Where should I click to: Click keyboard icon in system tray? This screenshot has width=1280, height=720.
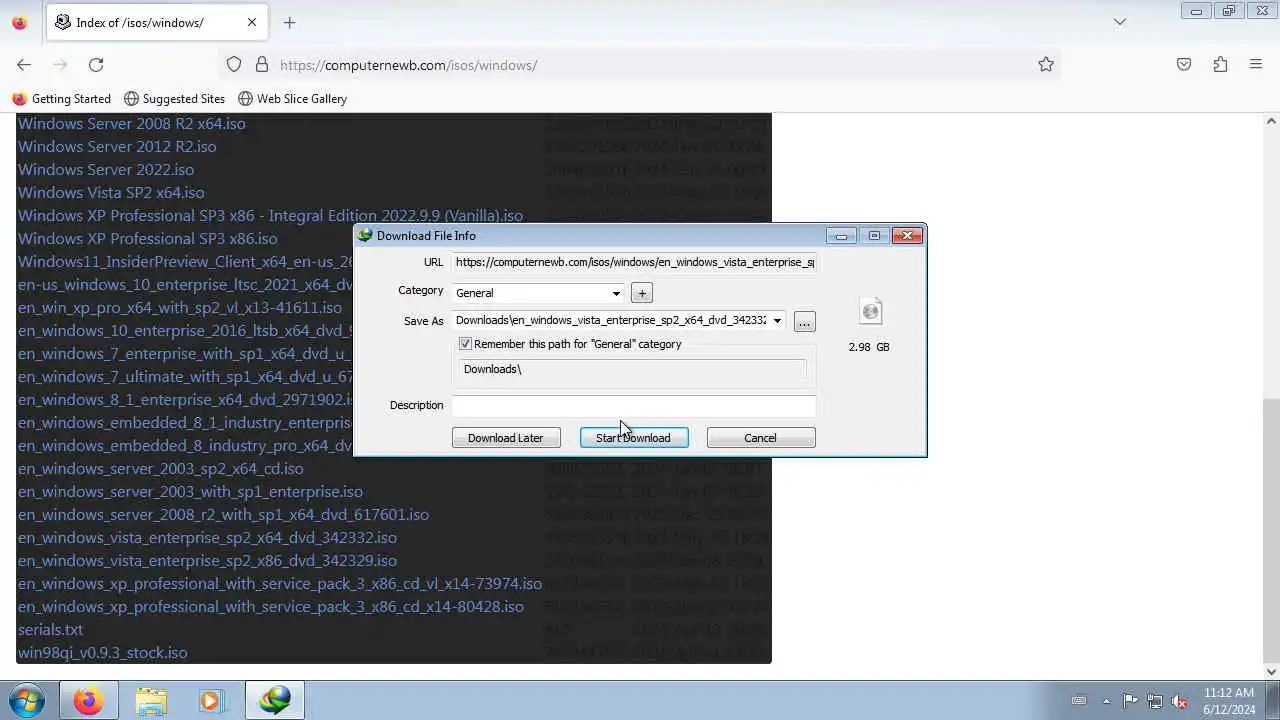(1079, 701)
